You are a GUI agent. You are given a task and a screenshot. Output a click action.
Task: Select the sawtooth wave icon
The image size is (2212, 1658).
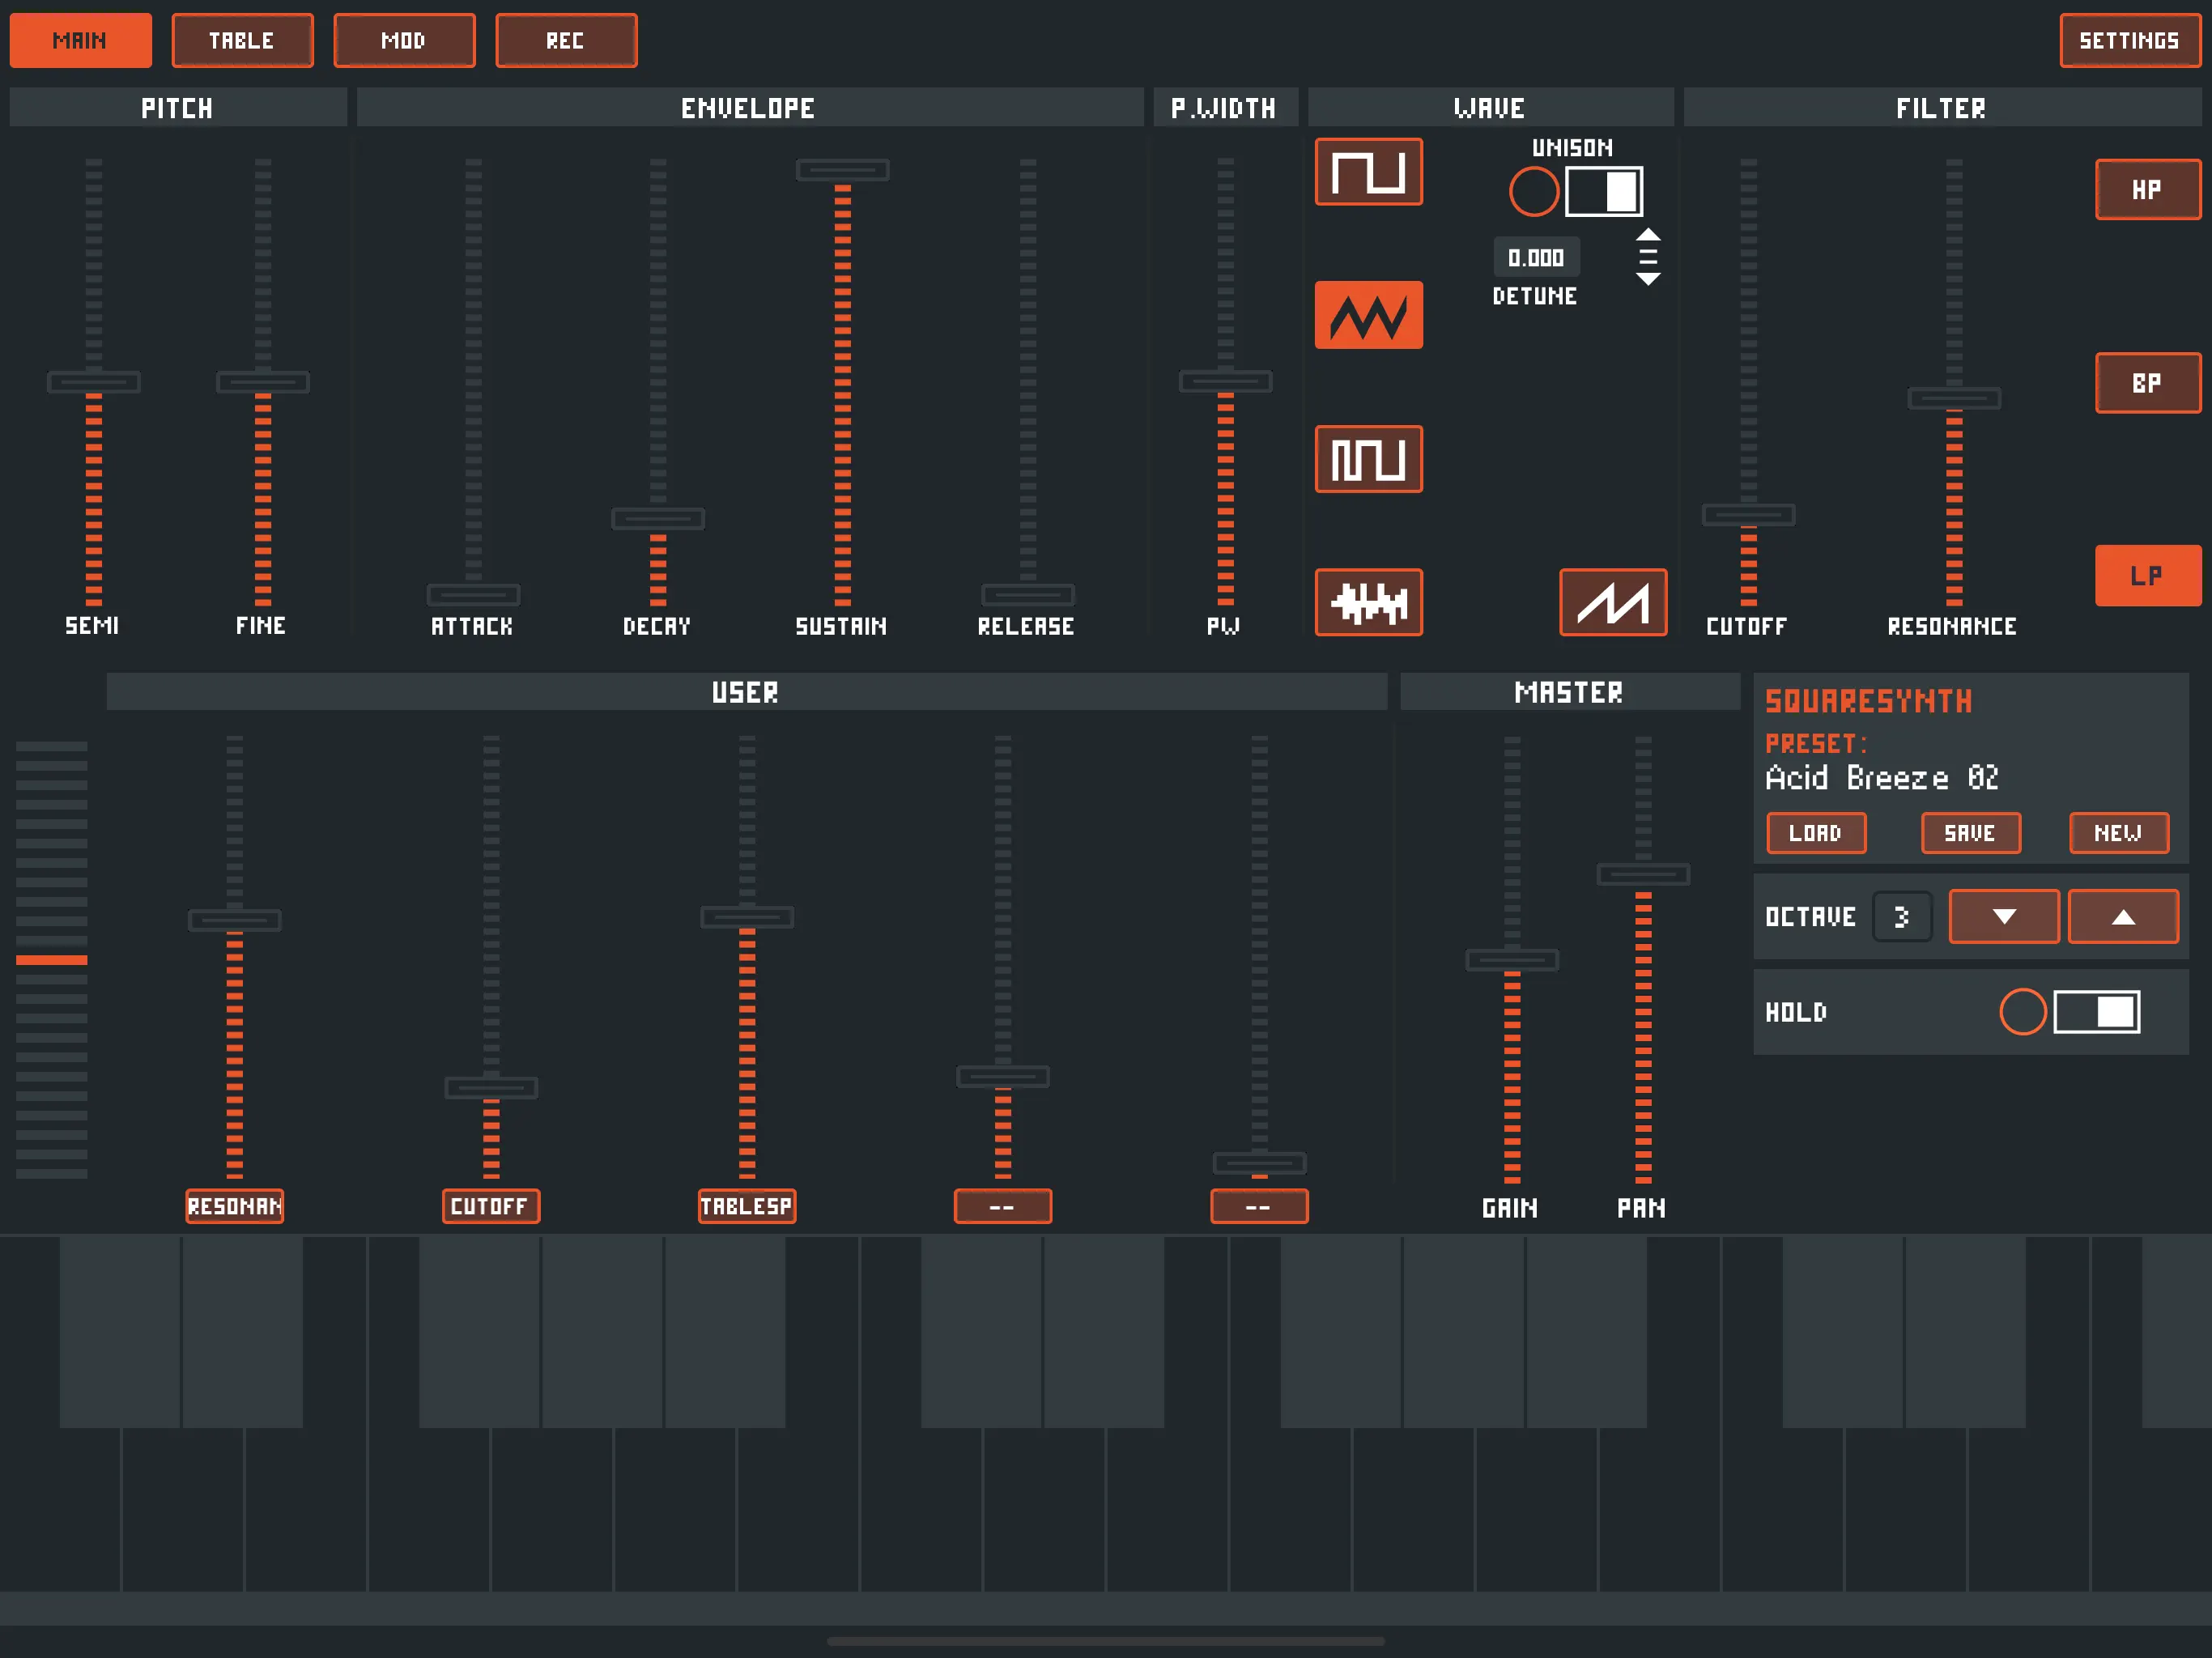click(x=1612, y=602)
